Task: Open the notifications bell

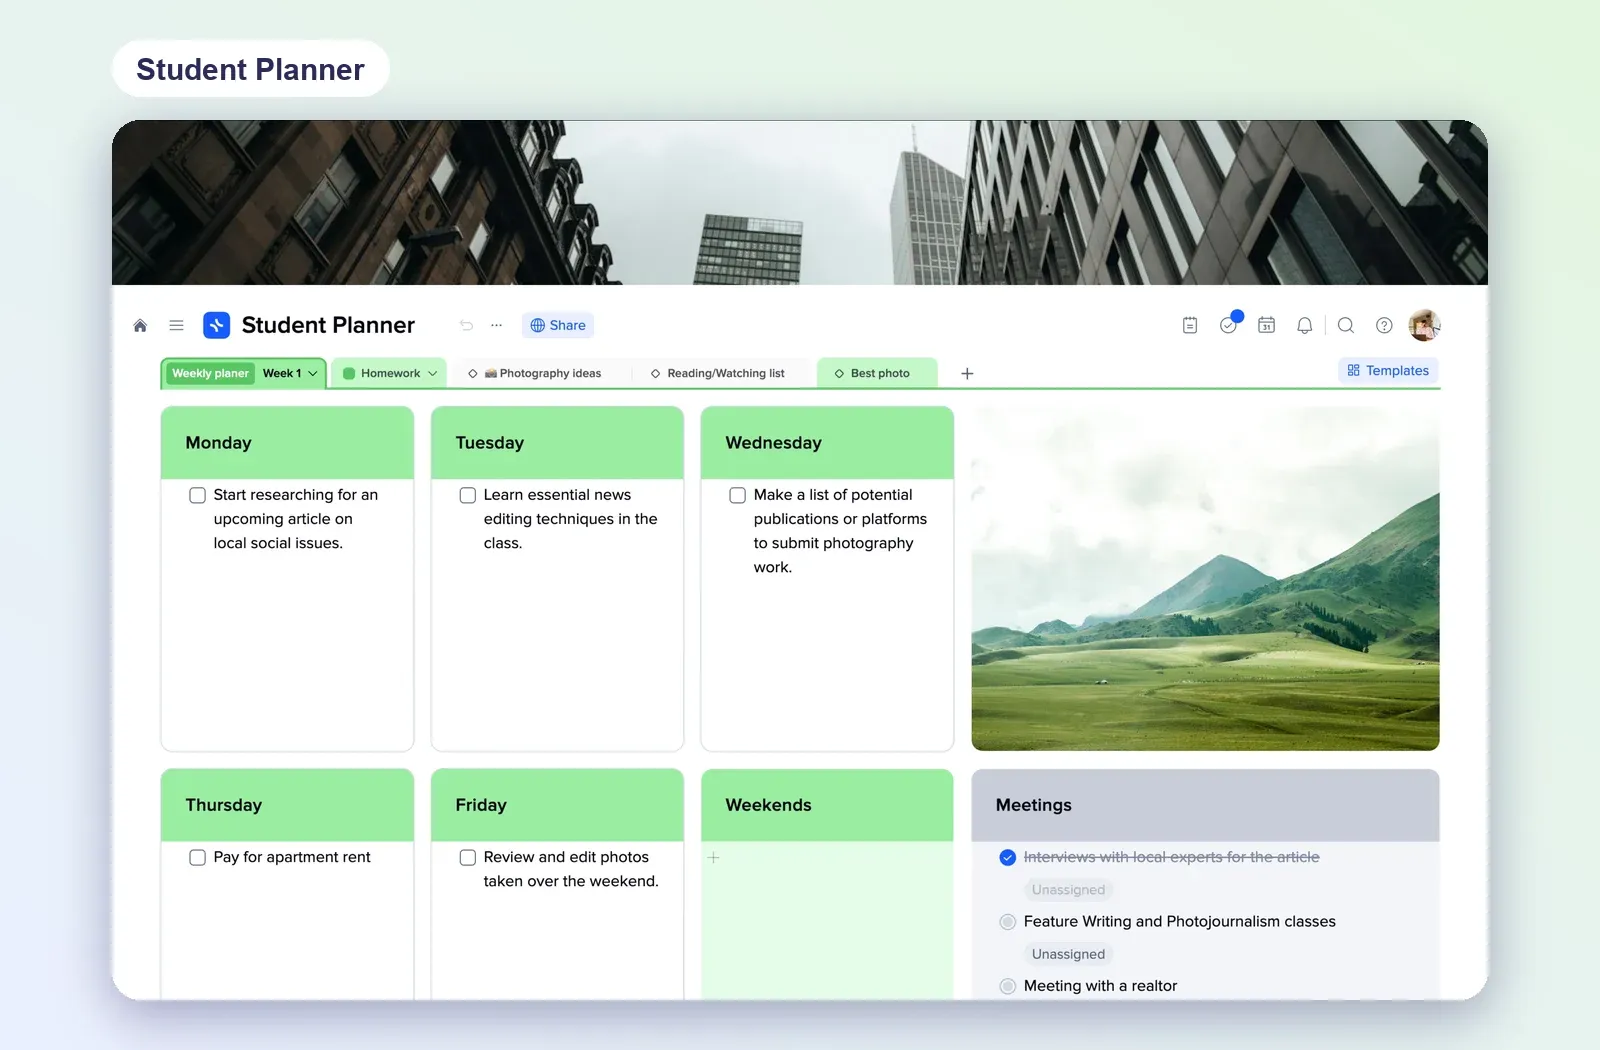Action: coord(1304,325)
